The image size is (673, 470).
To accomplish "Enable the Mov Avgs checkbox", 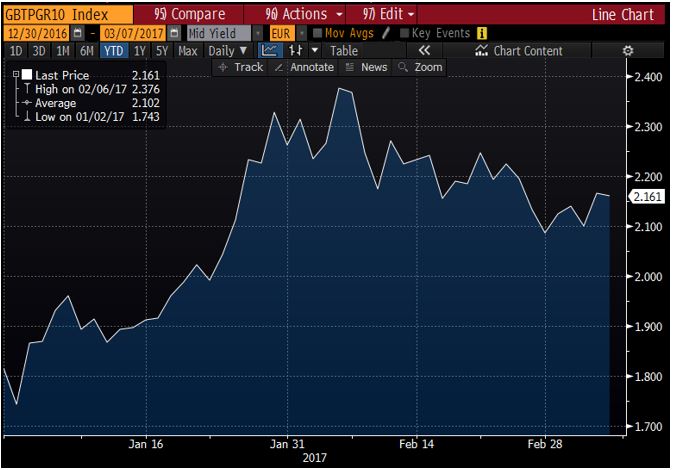I will tap(317, 33).
